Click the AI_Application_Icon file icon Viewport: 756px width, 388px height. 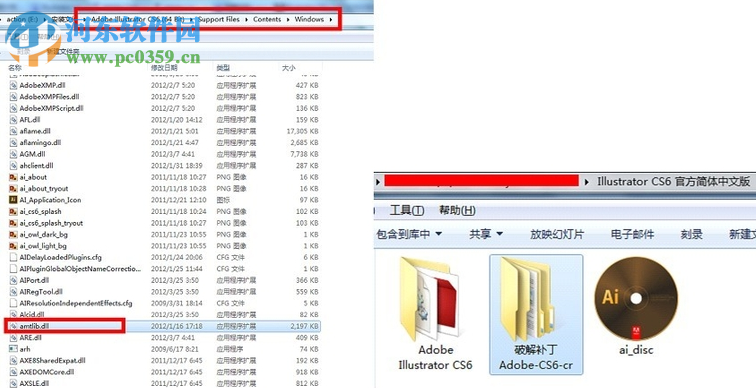[x=13, y=200]
